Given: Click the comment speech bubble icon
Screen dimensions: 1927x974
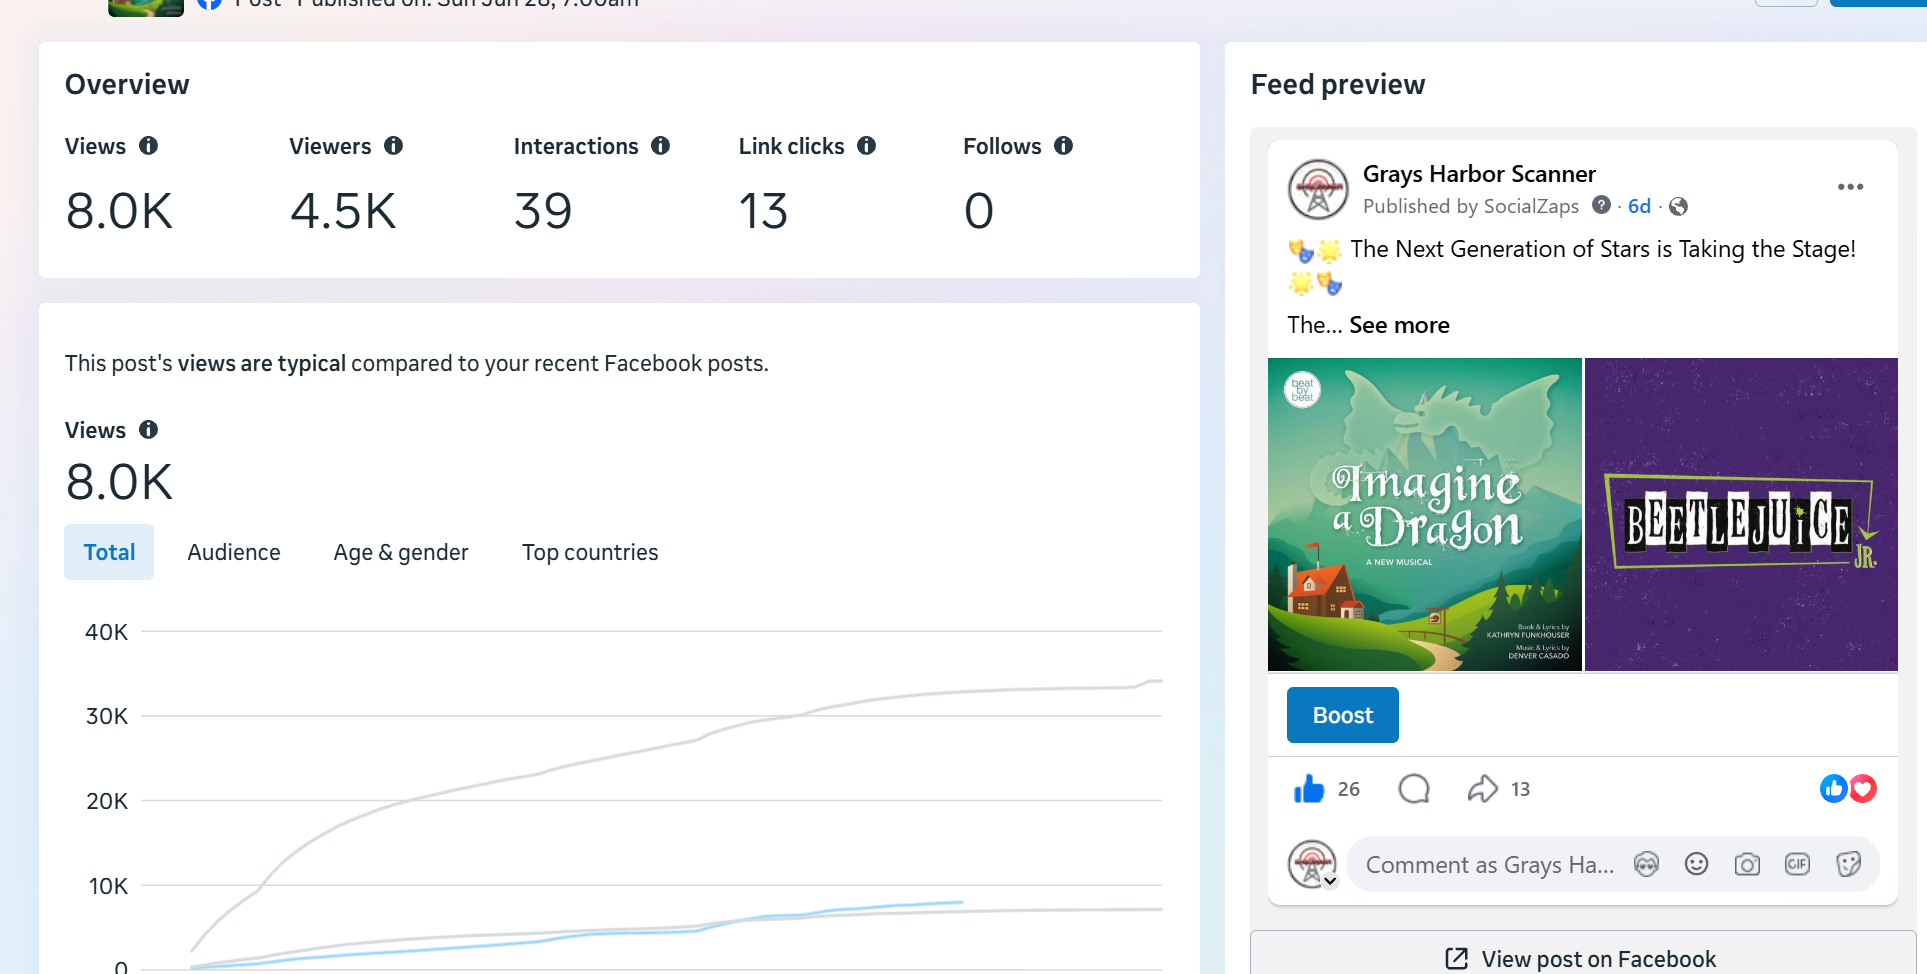Looking at the screenshot, I should tap(1414, 789).
